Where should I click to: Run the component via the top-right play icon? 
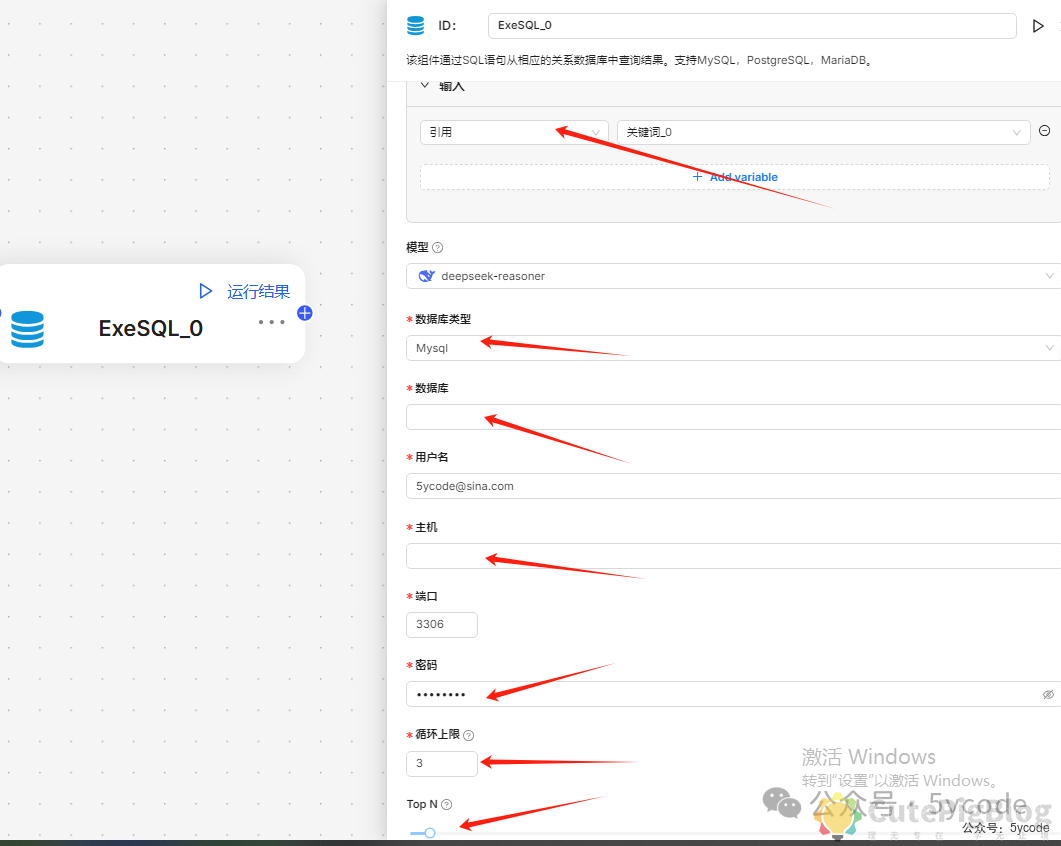[x=1039, y=26]
